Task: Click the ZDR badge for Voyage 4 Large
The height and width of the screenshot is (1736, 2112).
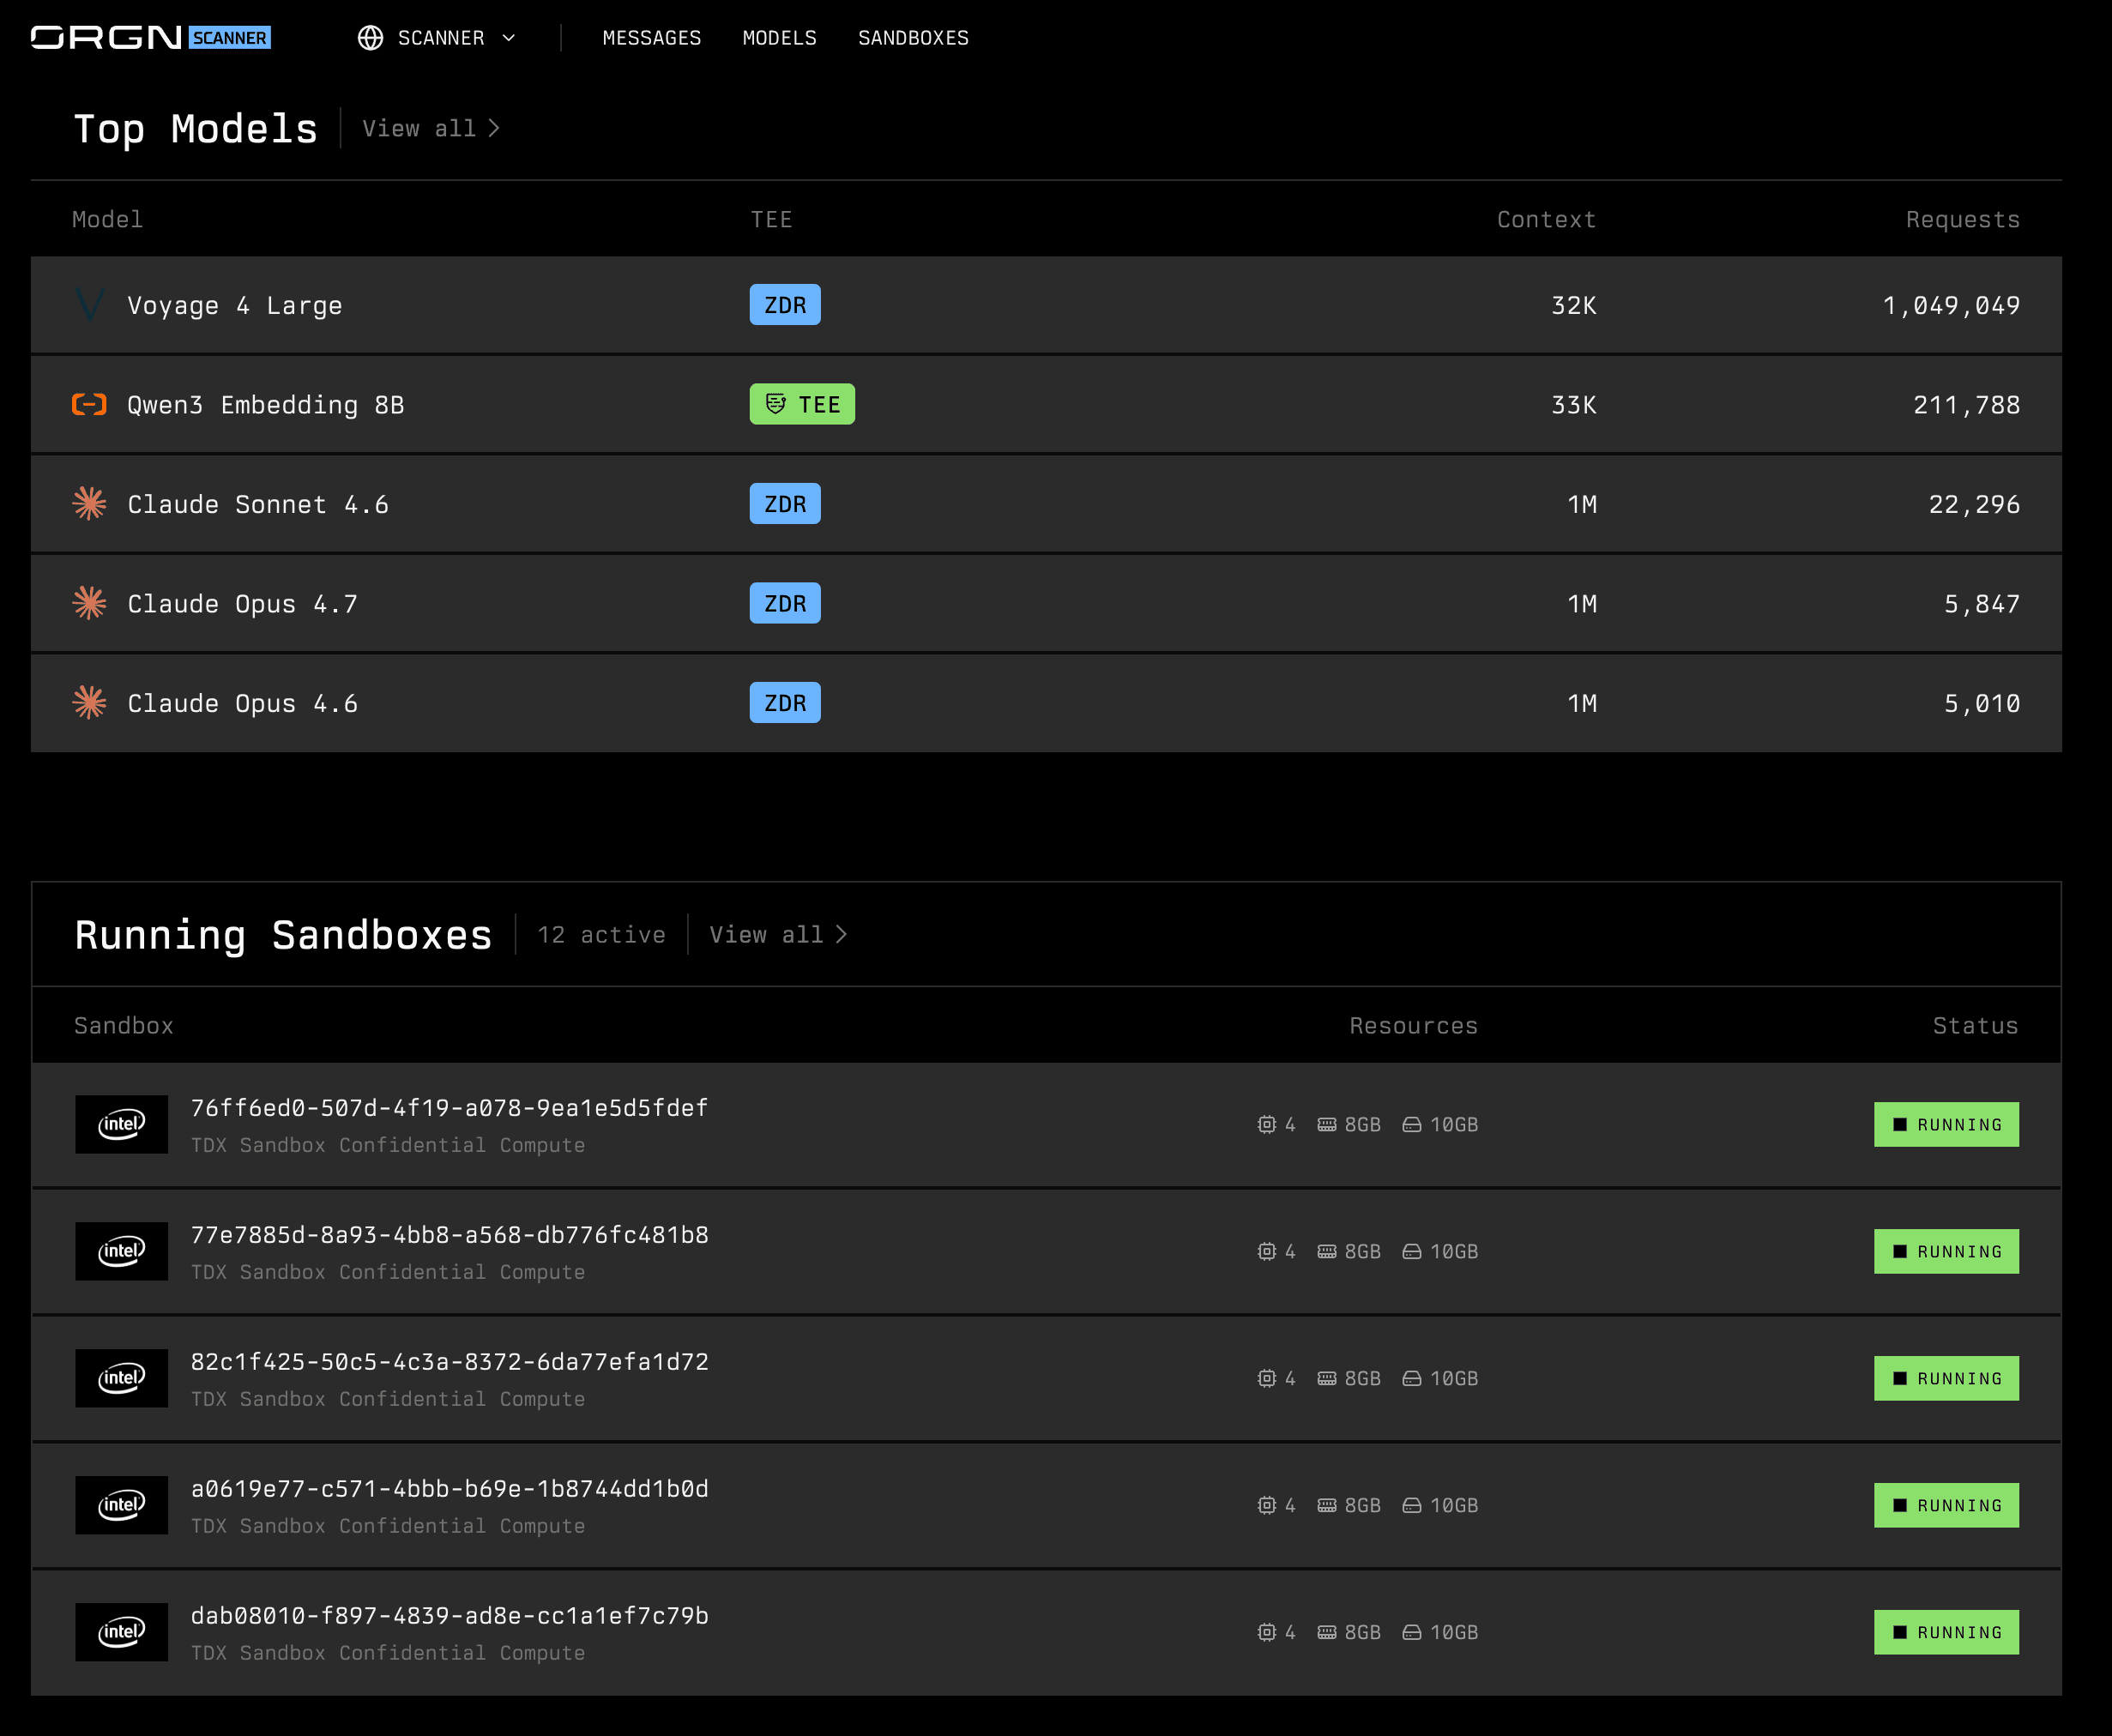Action: click(x=785, y=305)
